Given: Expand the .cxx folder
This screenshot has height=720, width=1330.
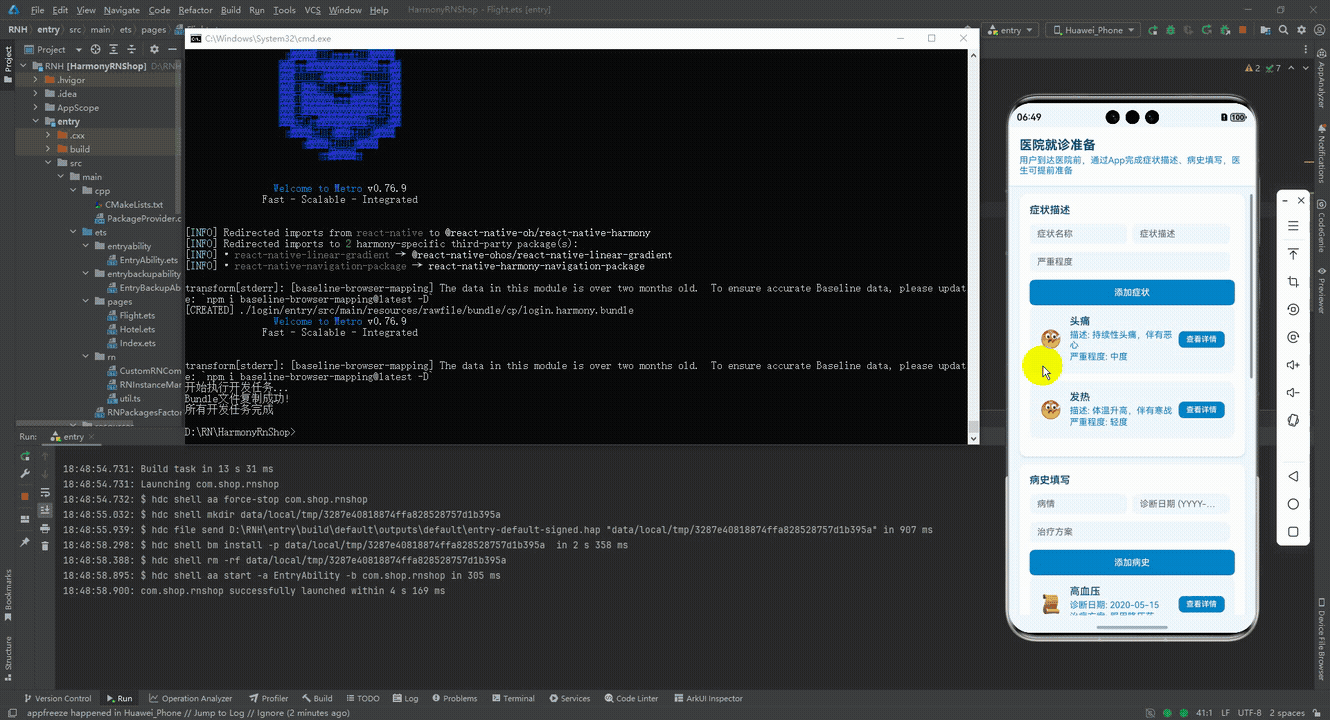Looking at the screenshot, I should [49, 135].
